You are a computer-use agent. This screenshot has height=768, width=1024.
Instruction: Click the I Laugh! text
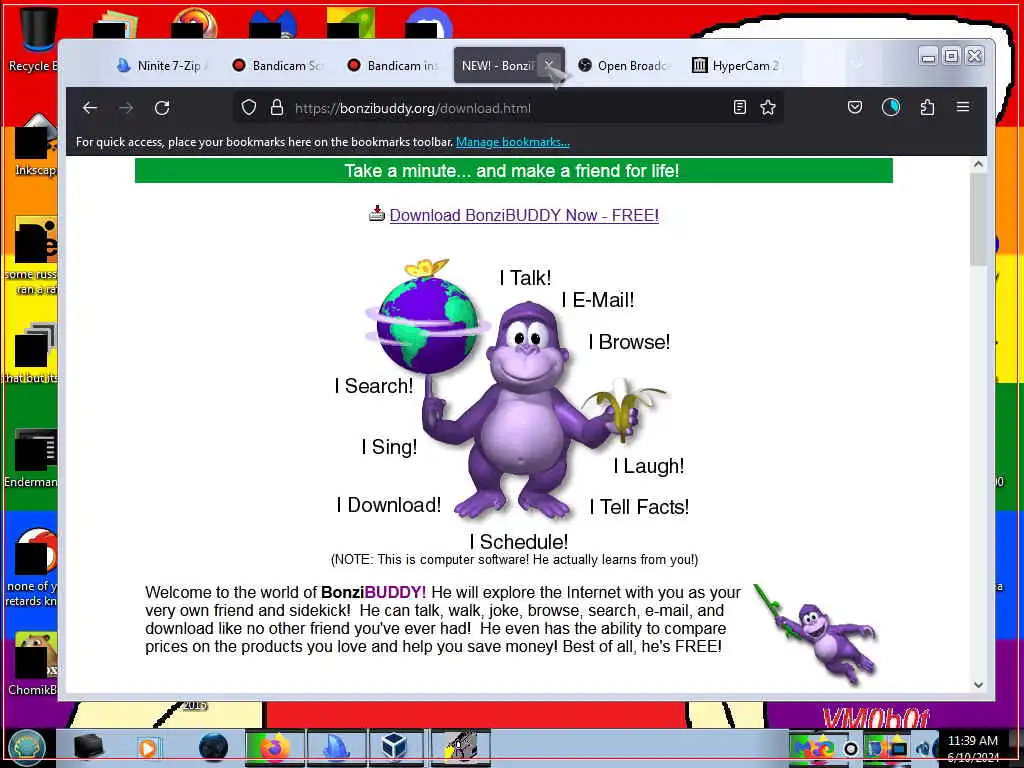(x=648, y=466)
